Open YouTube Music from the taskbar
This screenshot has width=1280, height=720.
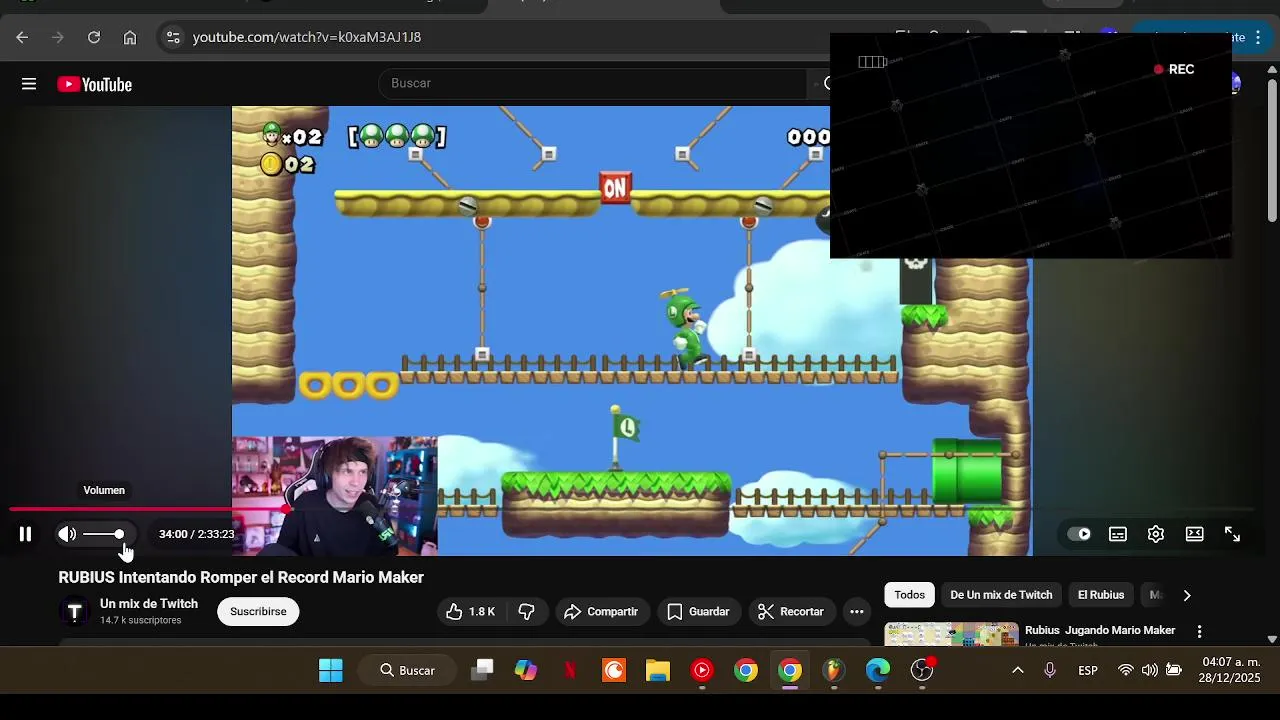click(x=702, y=670)
